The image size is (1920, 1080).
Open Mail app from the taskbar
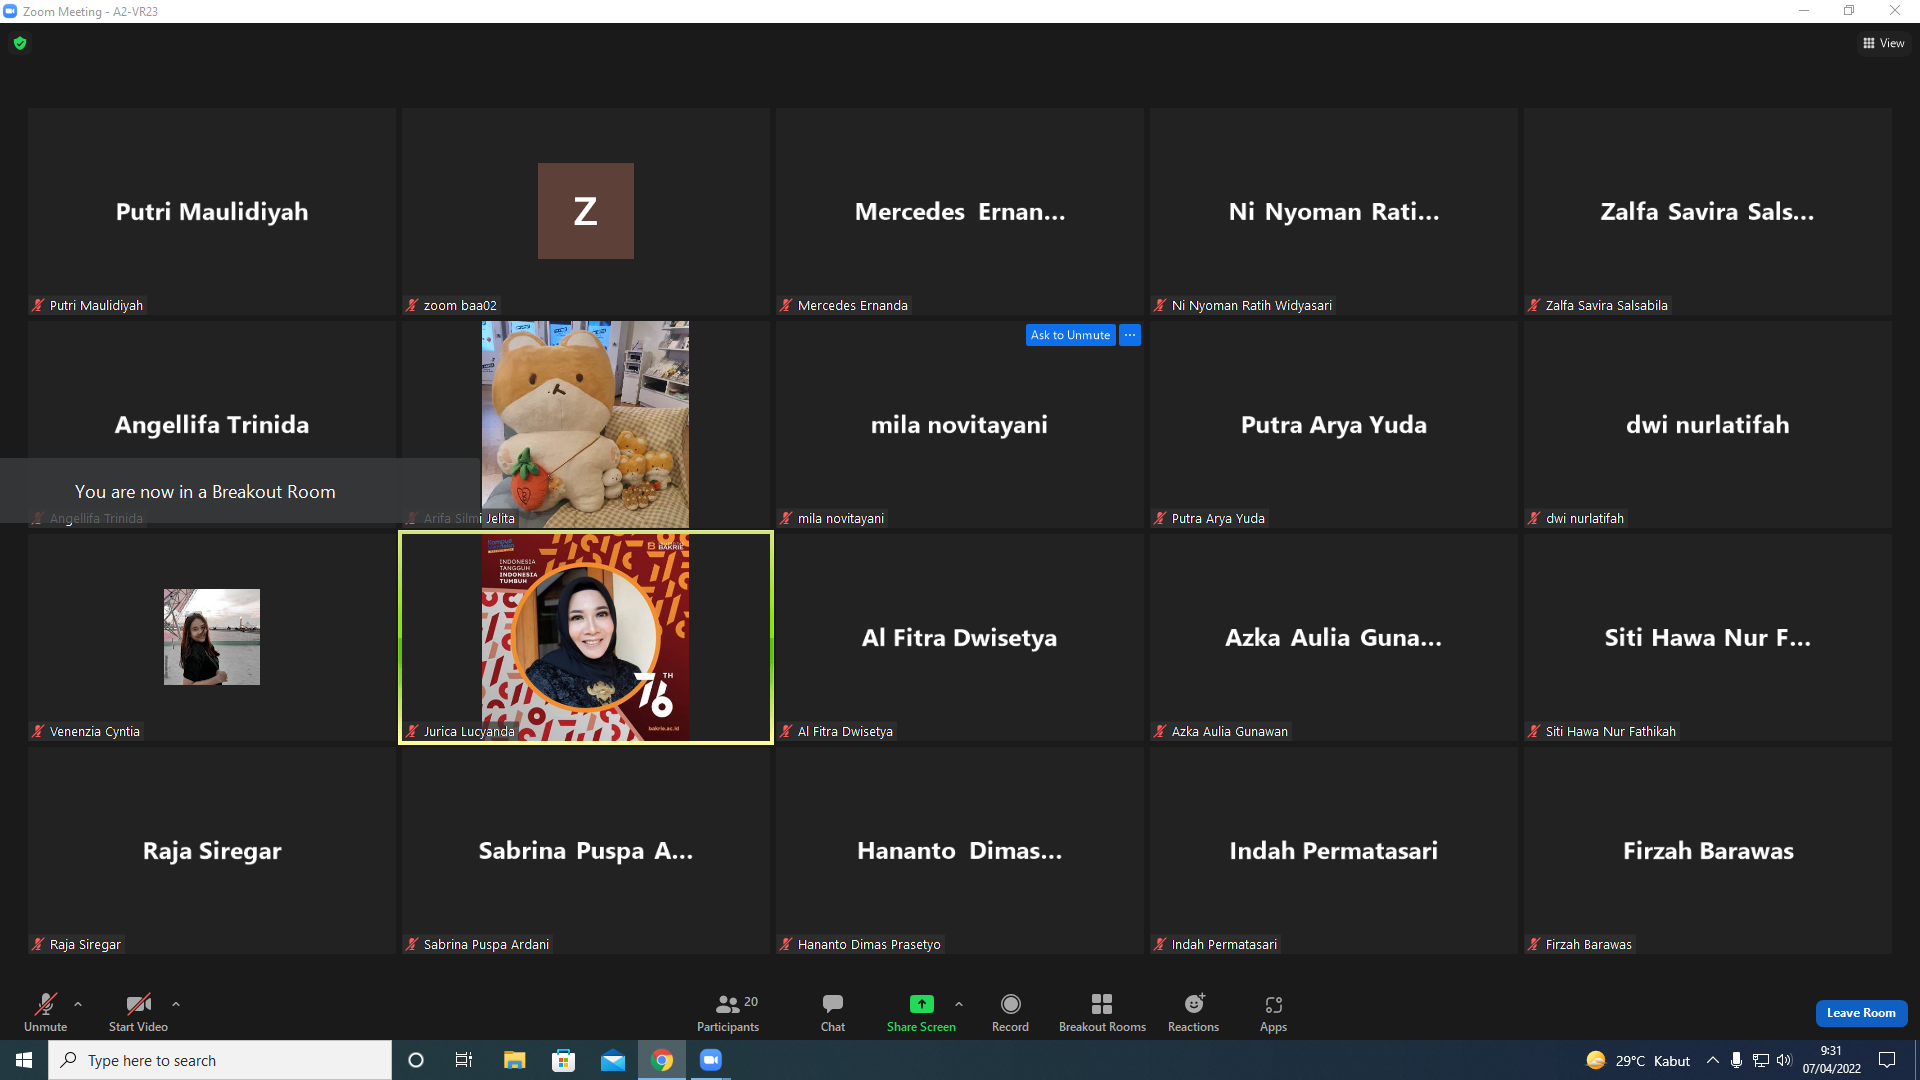[613, 1060]
